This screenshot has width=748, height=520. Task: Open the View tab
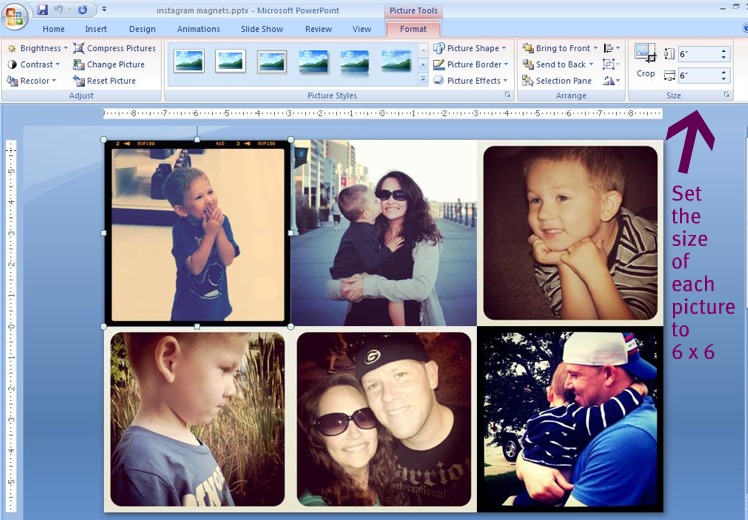click(362, 29)
